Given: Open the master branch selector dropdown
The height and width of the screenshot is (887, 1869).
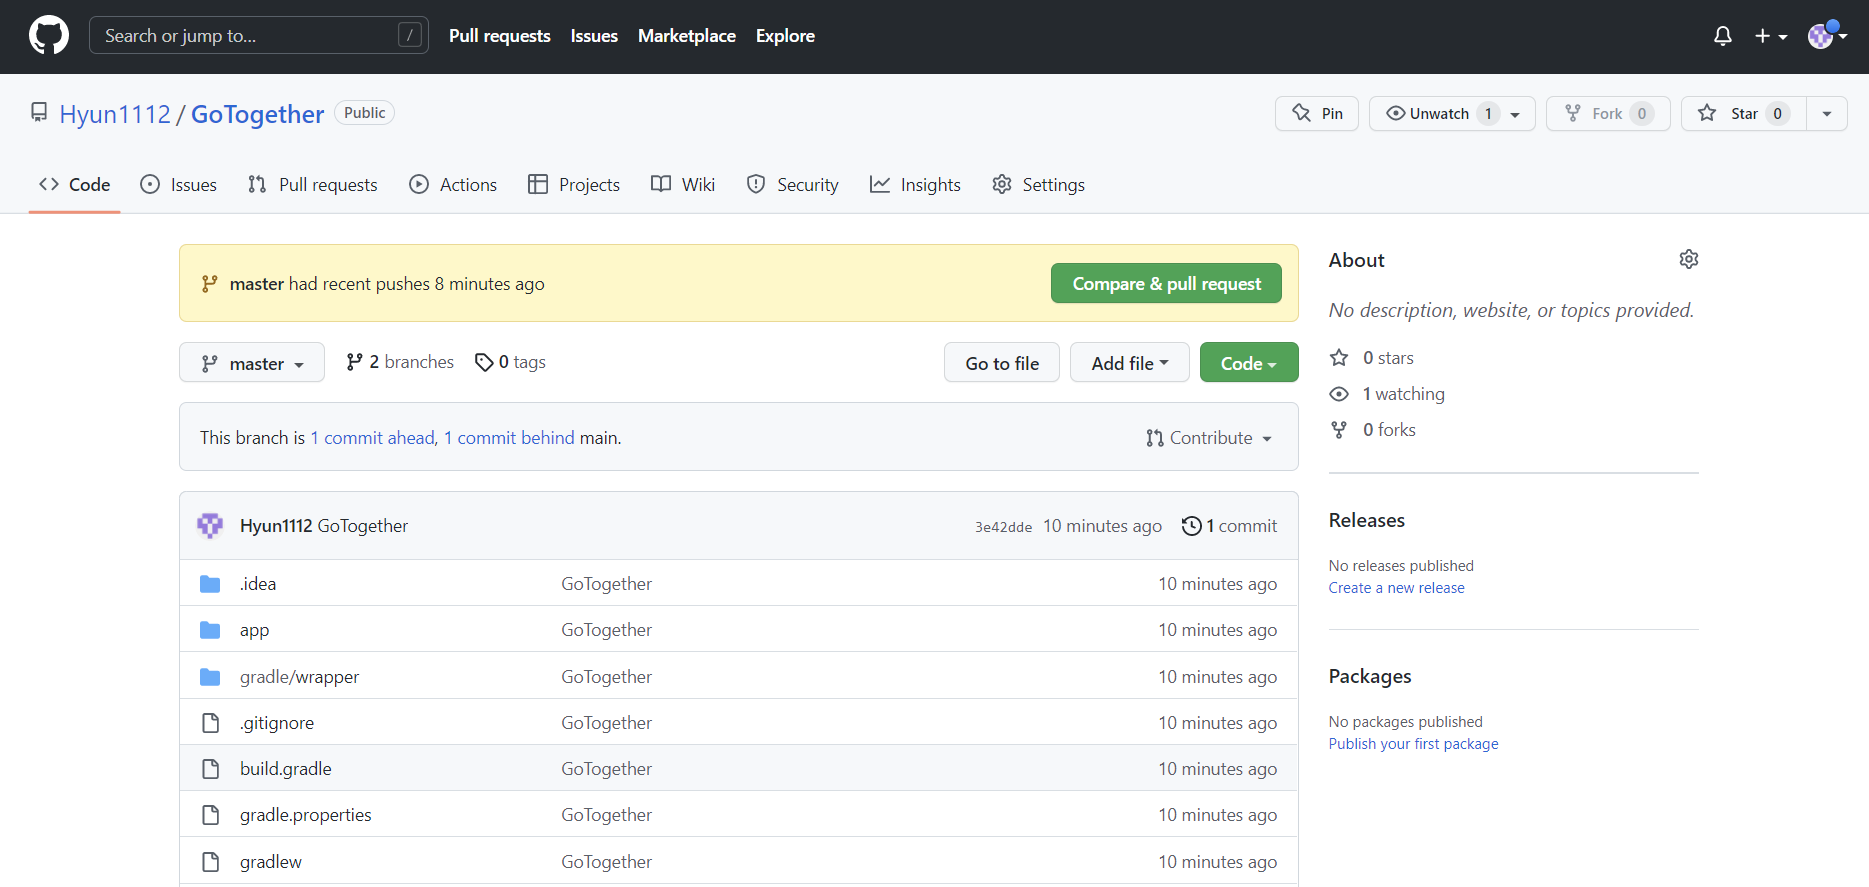Looking at the screenshot, I should tap(252, 363).
